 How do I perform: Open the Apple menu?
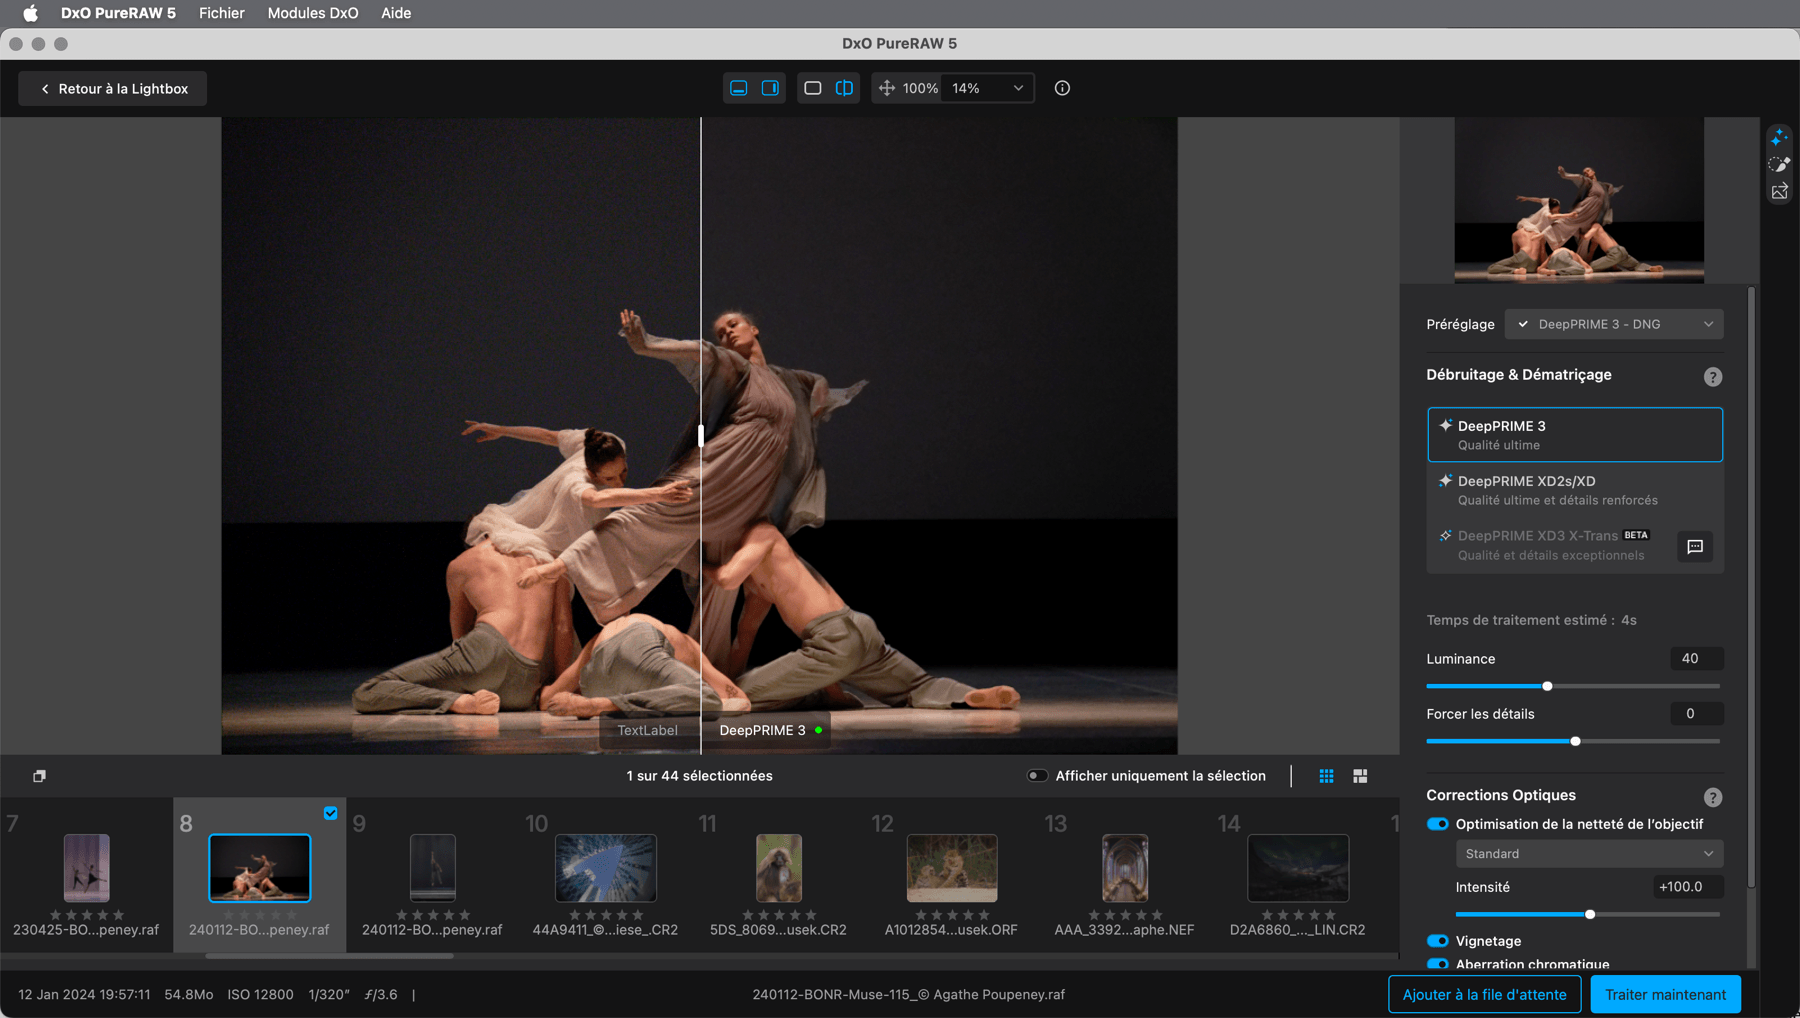[31, 13]
